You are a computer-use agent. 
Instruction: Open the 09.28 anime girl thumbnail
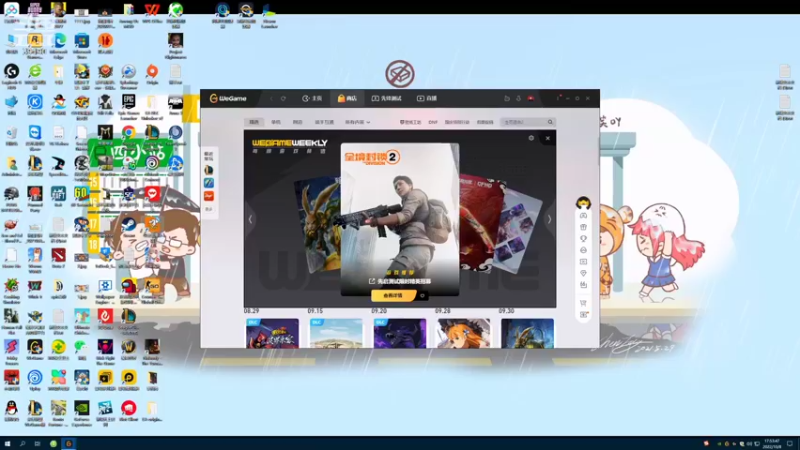point(463,333)
